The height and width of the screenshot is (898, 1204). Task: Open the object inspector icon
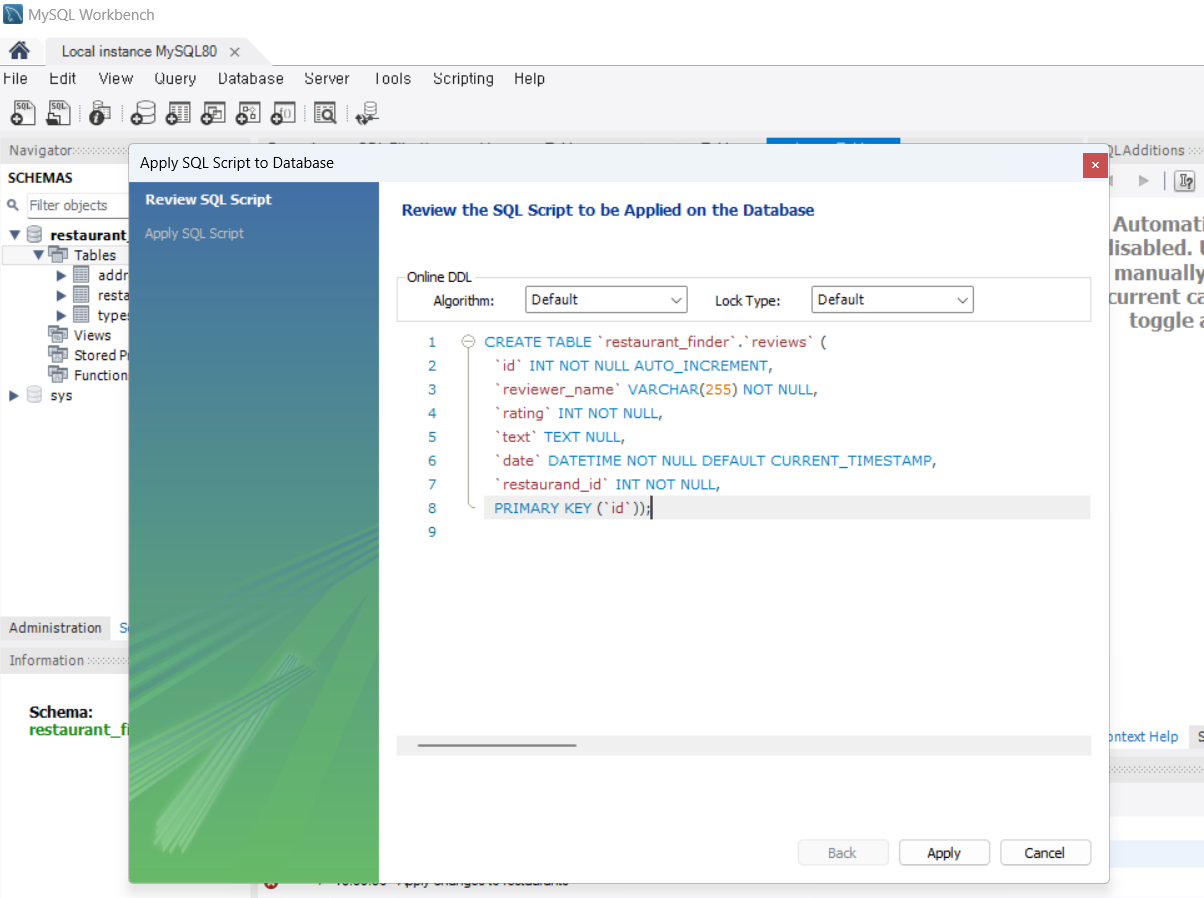[x=99, y=113]
